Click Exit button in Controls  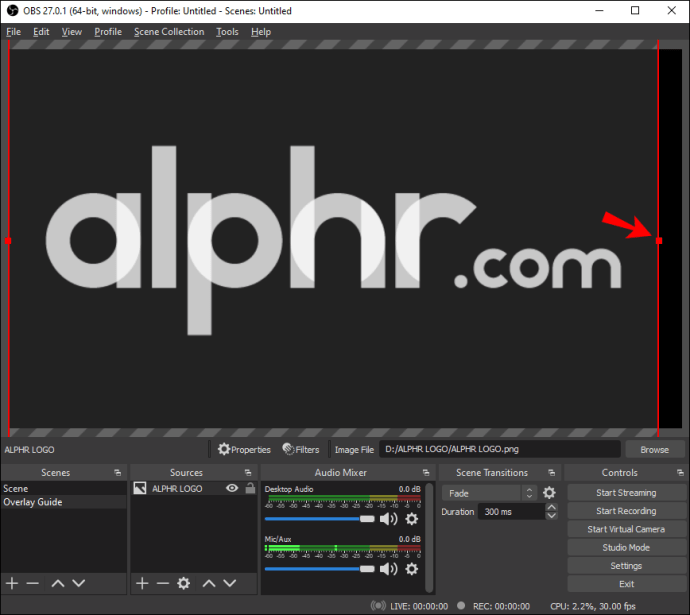(x=626, y=584)
